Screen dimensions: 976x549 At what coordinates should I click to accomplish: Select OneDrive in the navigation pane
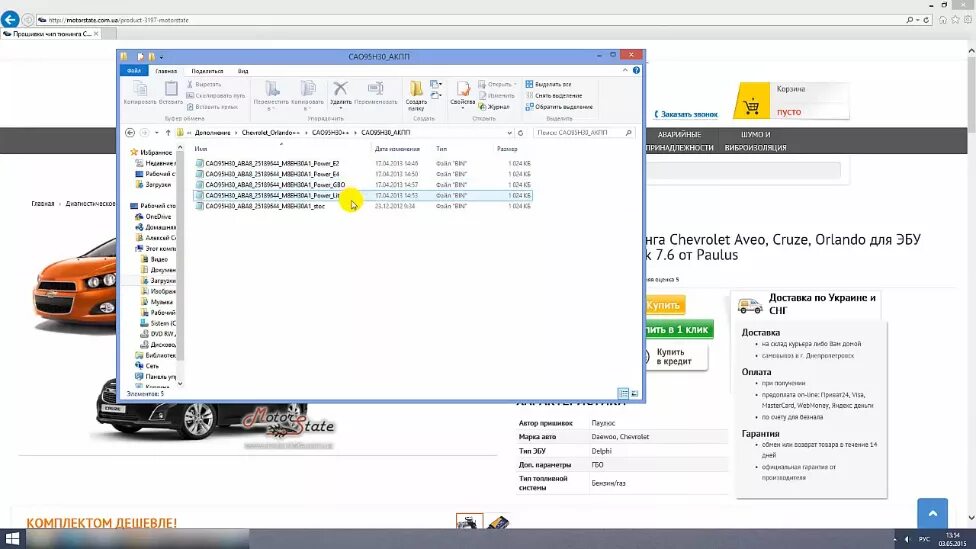coord(158,216)
